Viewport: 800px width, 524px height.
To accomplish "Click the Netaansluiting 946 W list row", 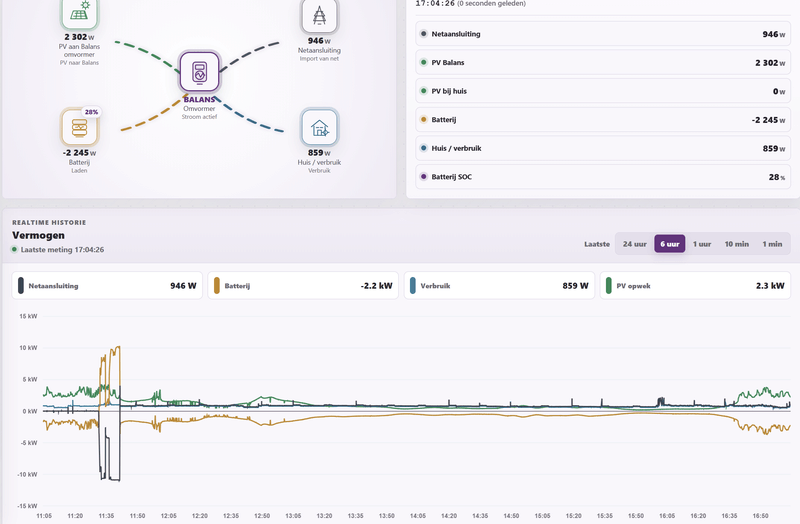I will coord(603,34).
